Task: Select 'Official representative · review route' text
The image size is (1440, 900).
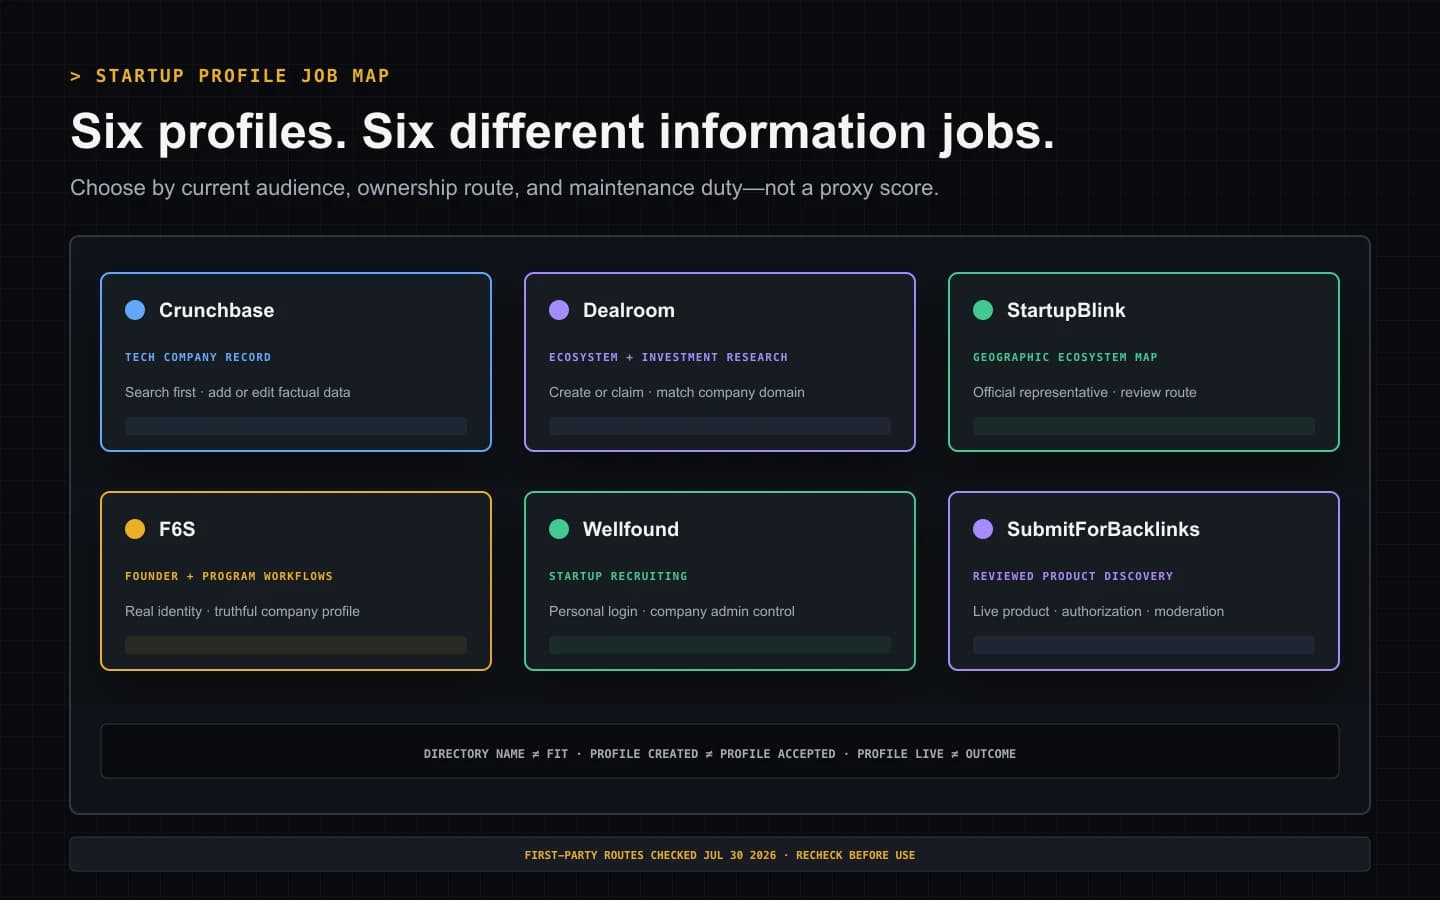Action: pos(1085,392)
